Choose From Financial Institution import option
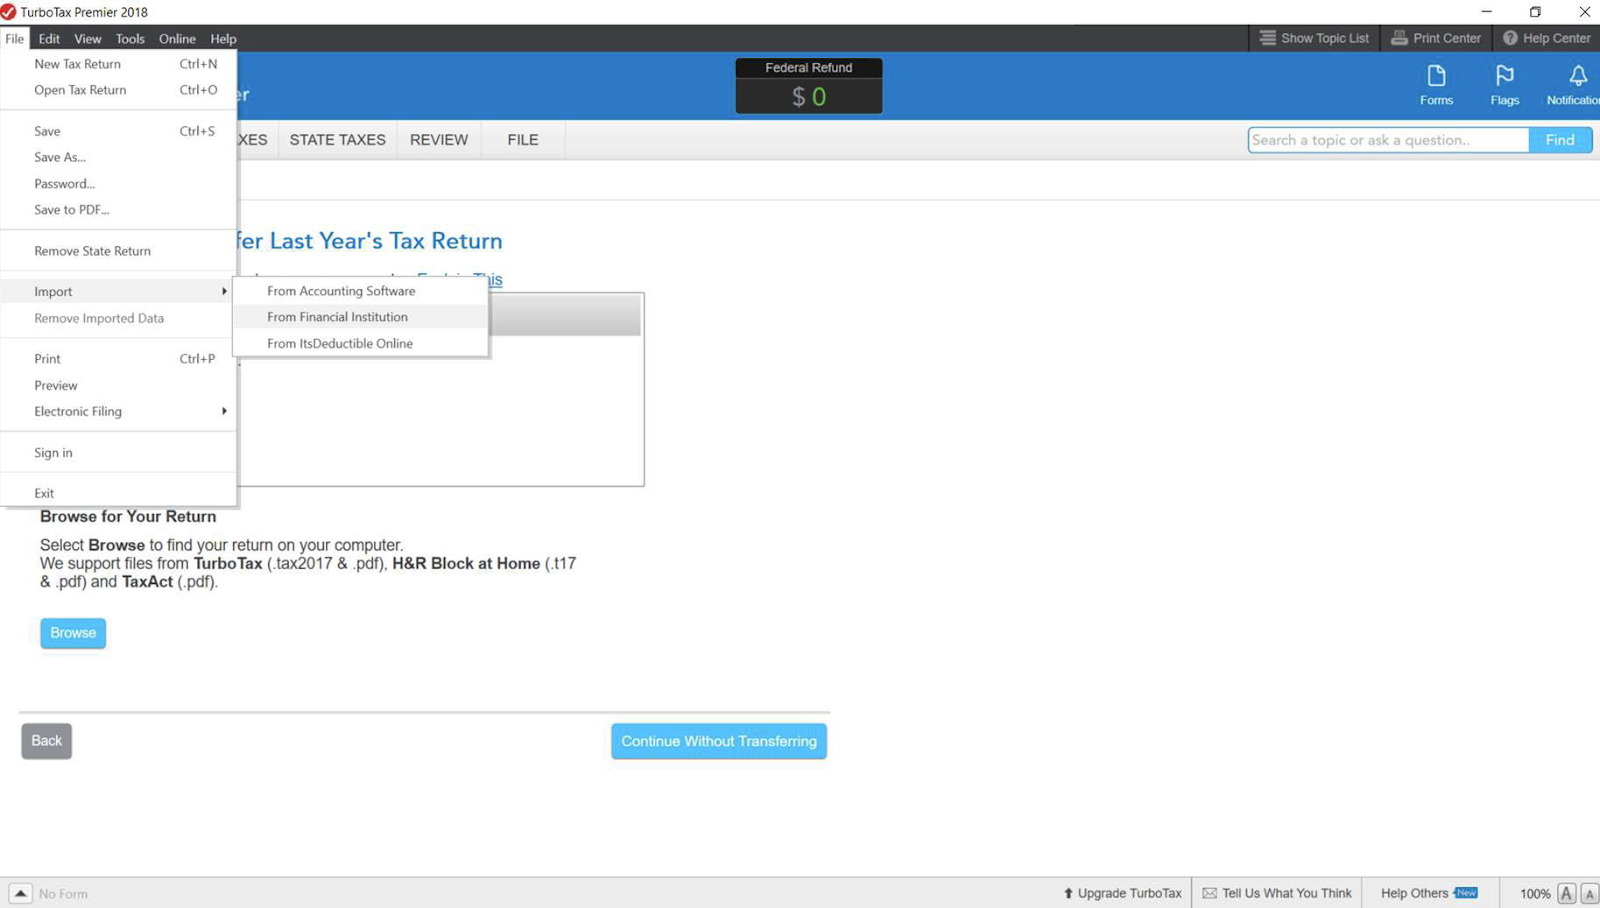 361,317
